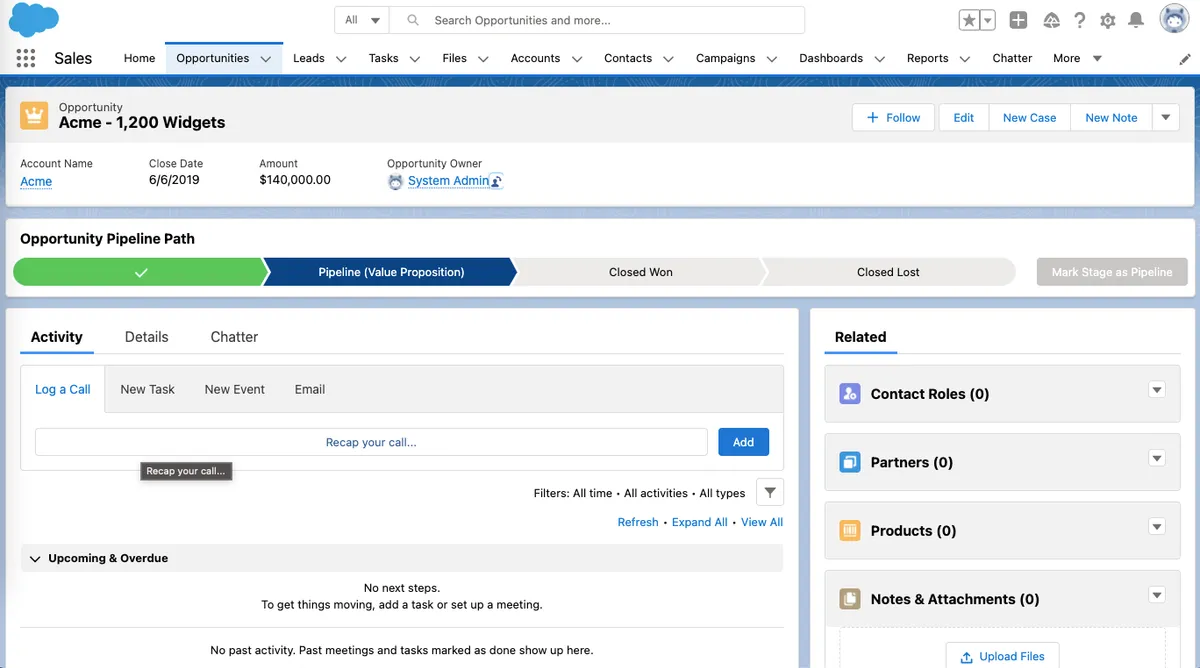Switch to the Details tab
This screenshot has width=1200, height=668.
(x=146, y=337)
